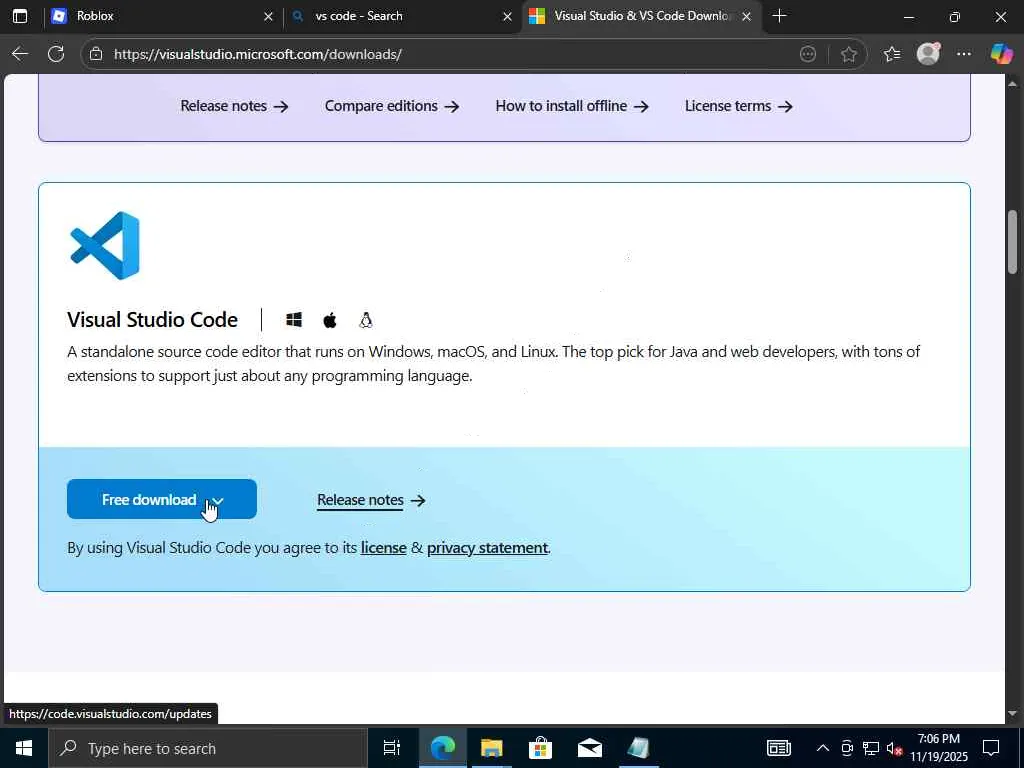The width and height of the screenshot is (1024, 768).
Task: Click the scrollbar up arrow
Action: [1012, 84]
